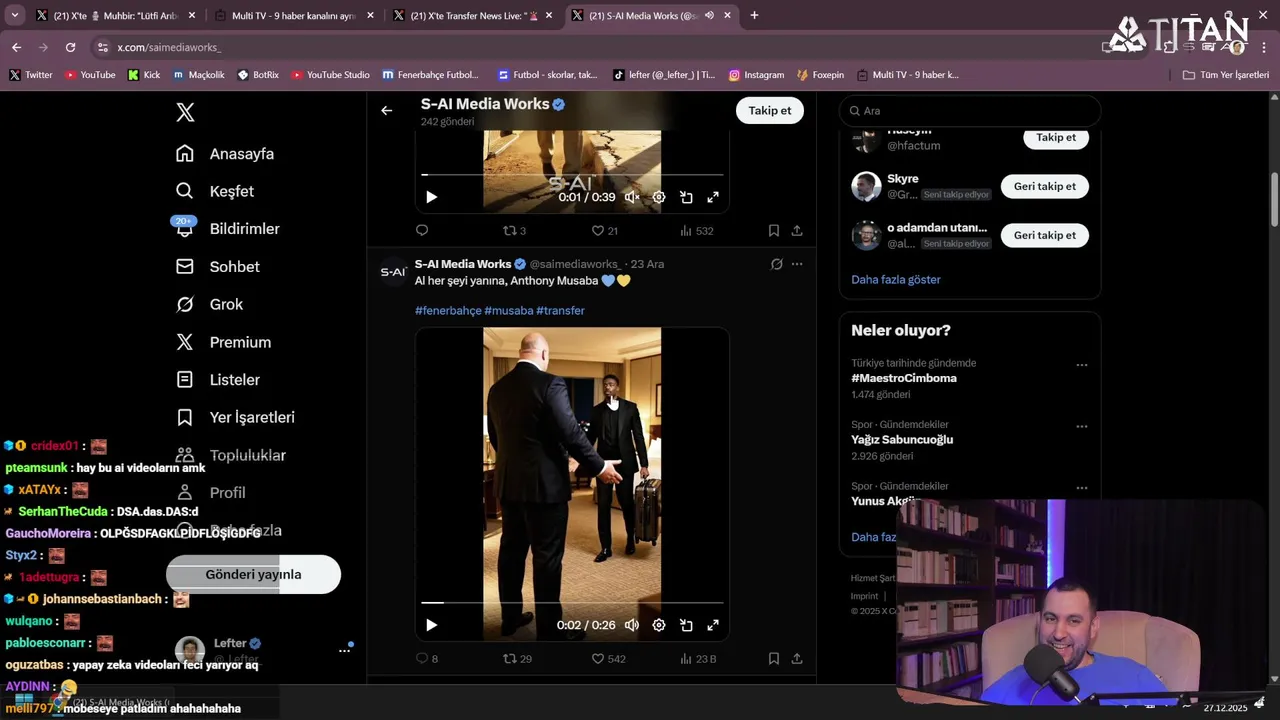1280x720 pixels.
Task: Unmute the upper video
Action: (x=632, y=197)
